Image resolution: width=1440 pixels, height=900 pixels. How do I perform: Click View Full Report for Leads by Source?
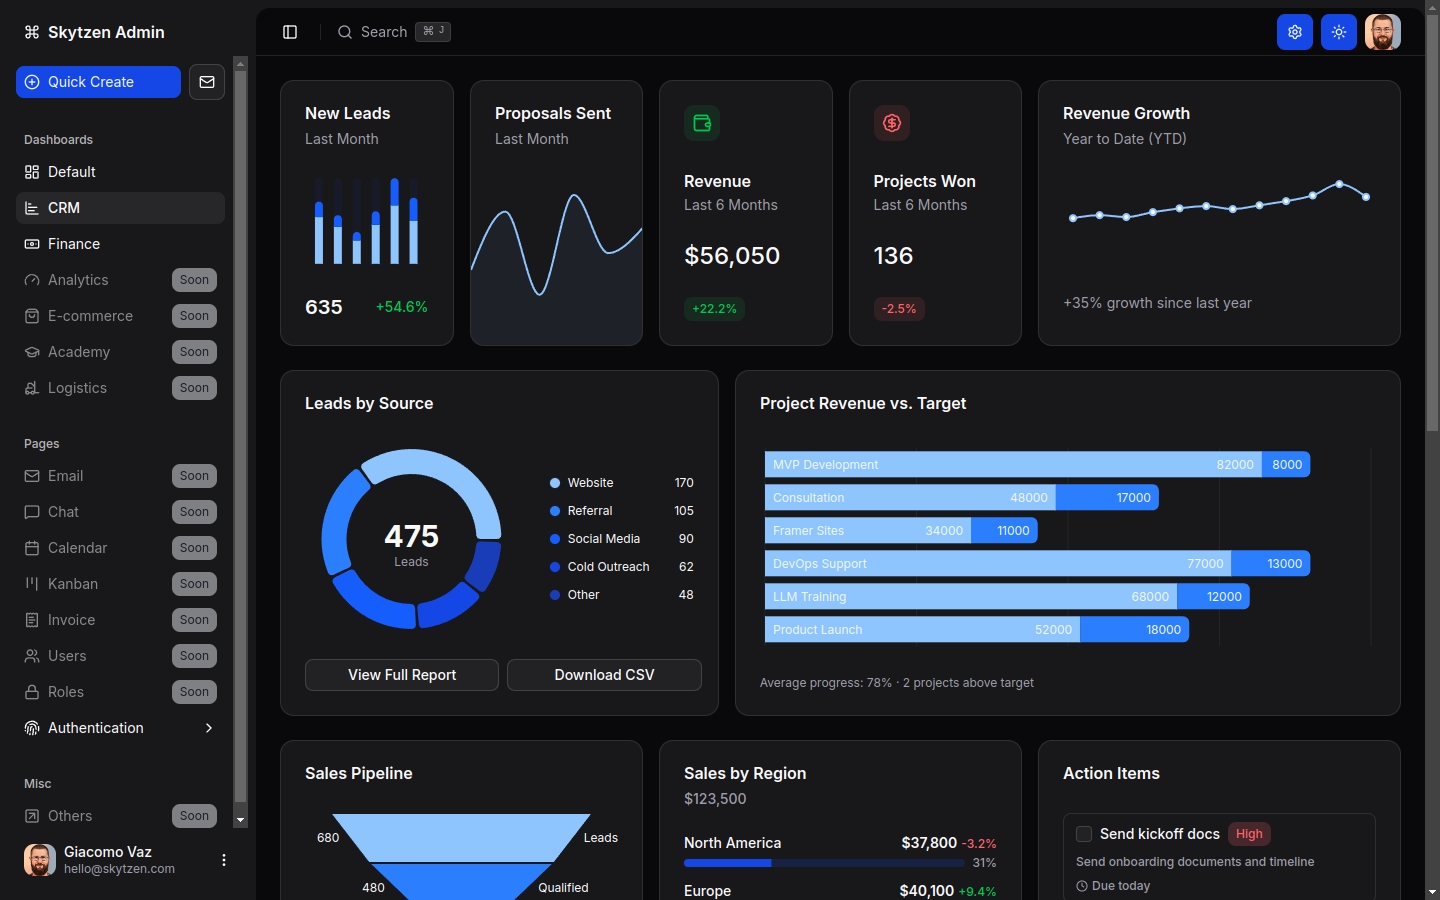pos(401,675)
